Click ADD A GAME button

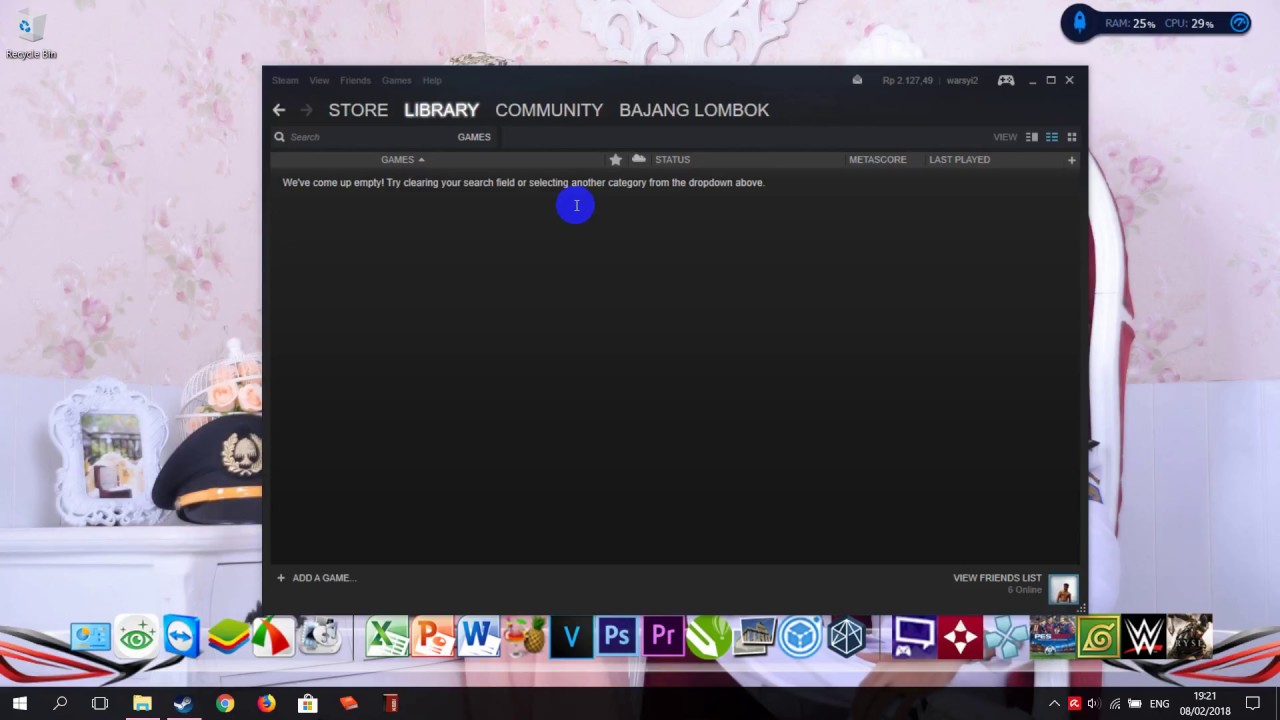(x=317, y=578)
